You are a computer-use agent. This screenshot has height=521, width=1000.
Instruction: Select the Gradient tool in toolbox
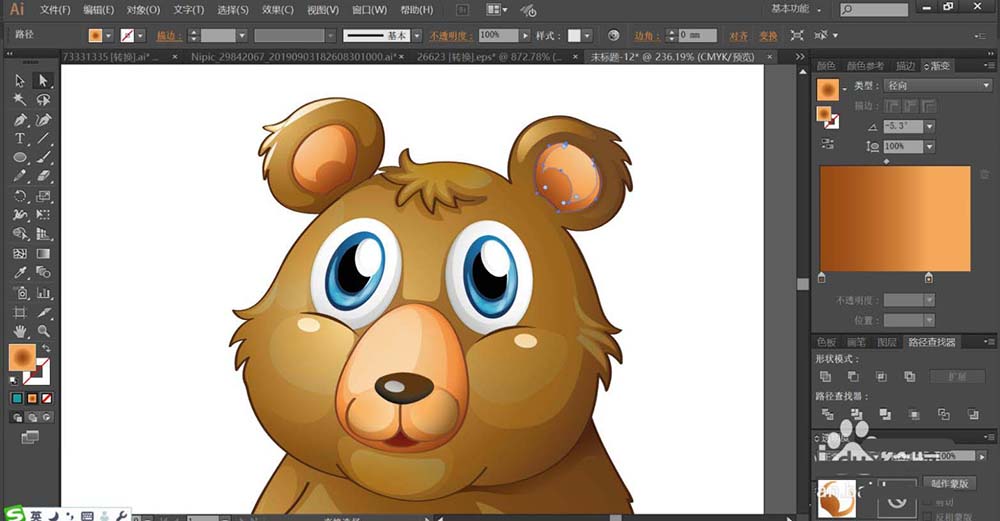coord(43,253)
